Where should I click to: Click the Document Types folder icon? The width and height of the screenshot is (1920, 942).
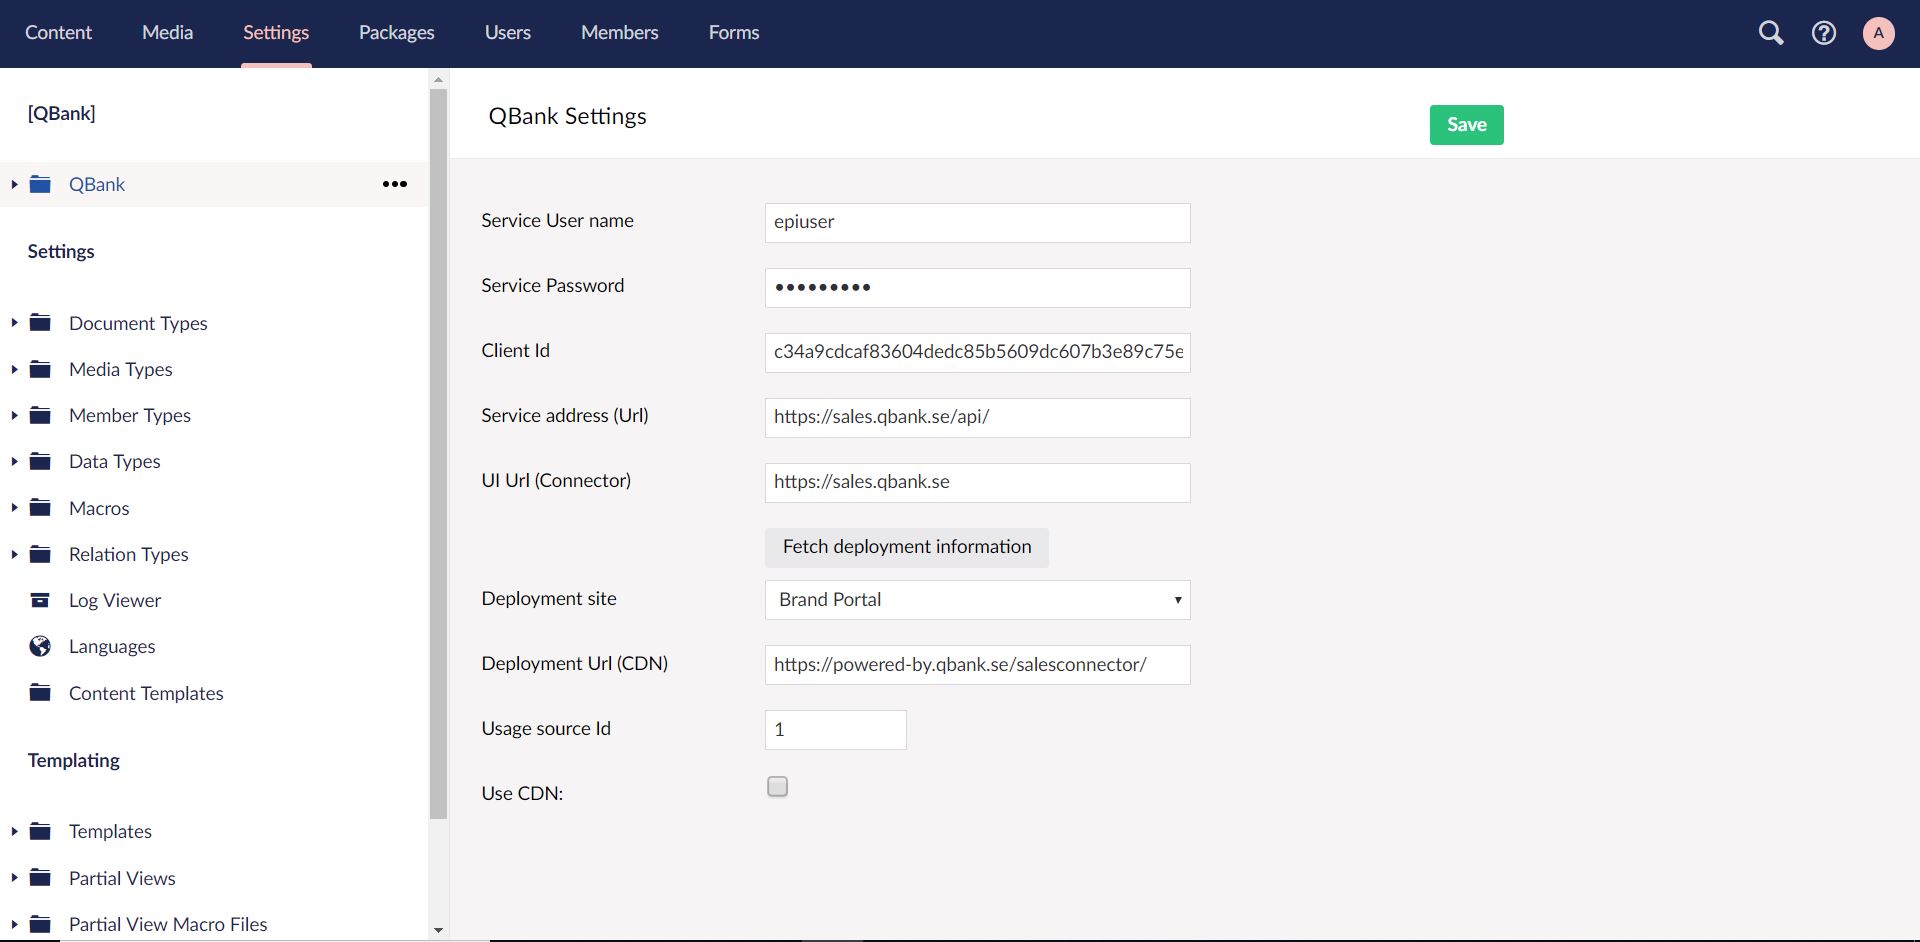tap(40, 322)
